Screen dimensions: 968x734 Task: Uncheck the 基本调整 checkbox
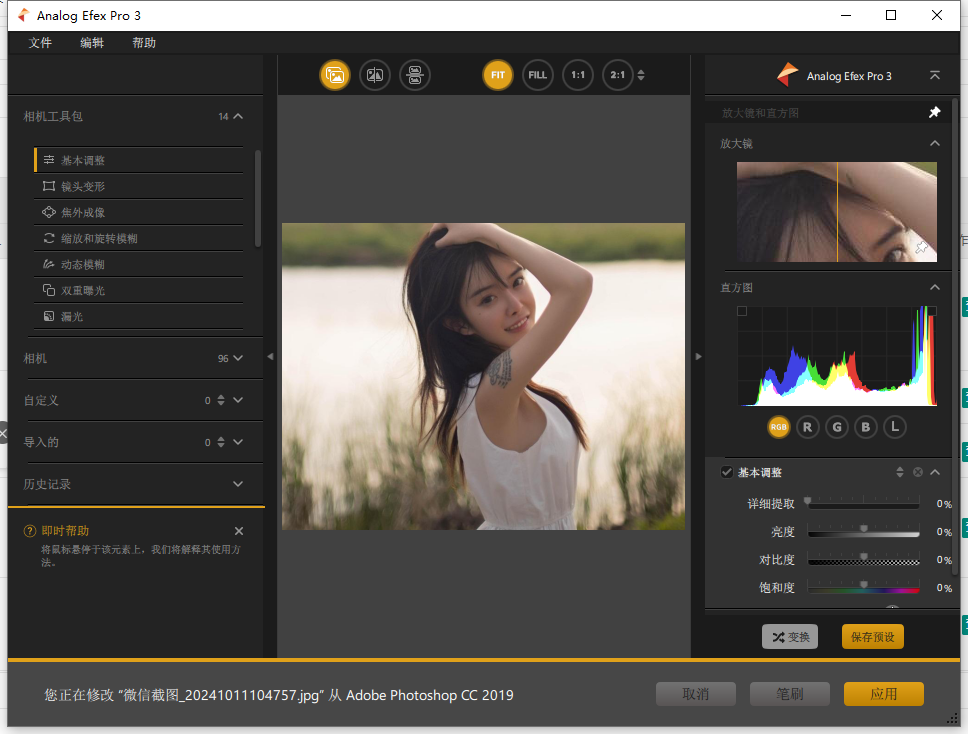727,472
